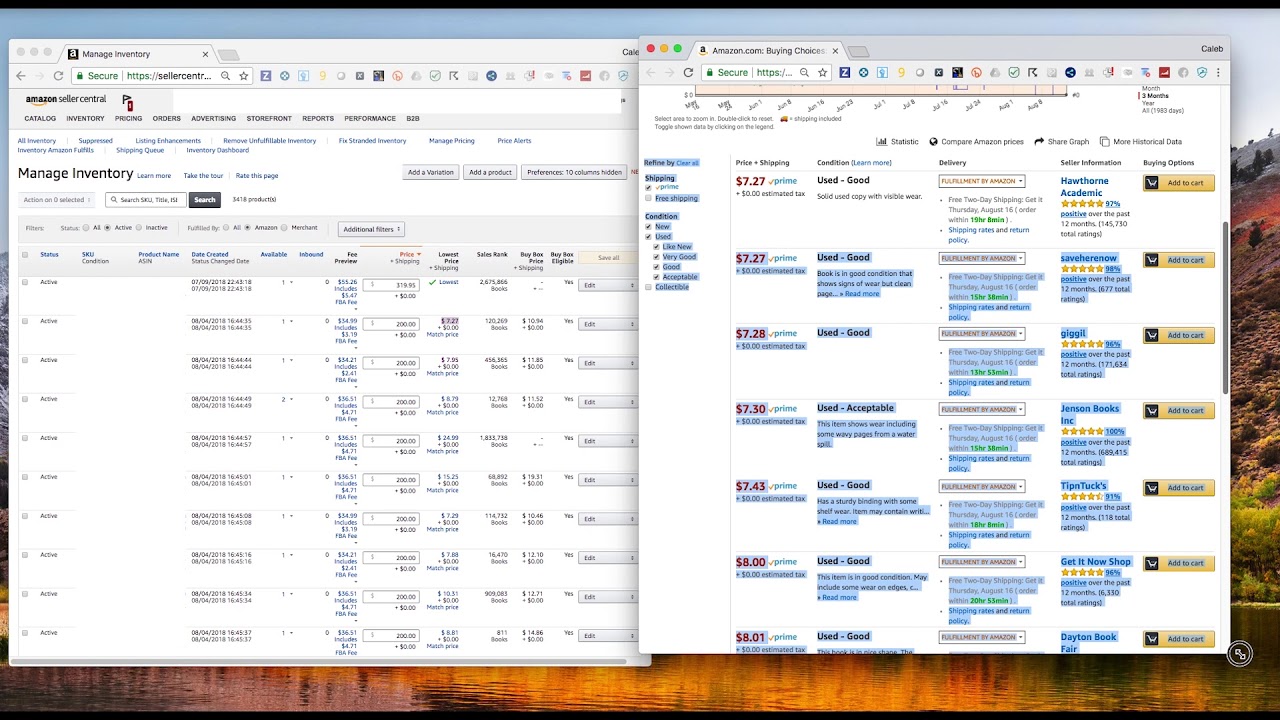Open the Additional filters dropdown
Screen dimensions: 1280x720
coord(371,229)
